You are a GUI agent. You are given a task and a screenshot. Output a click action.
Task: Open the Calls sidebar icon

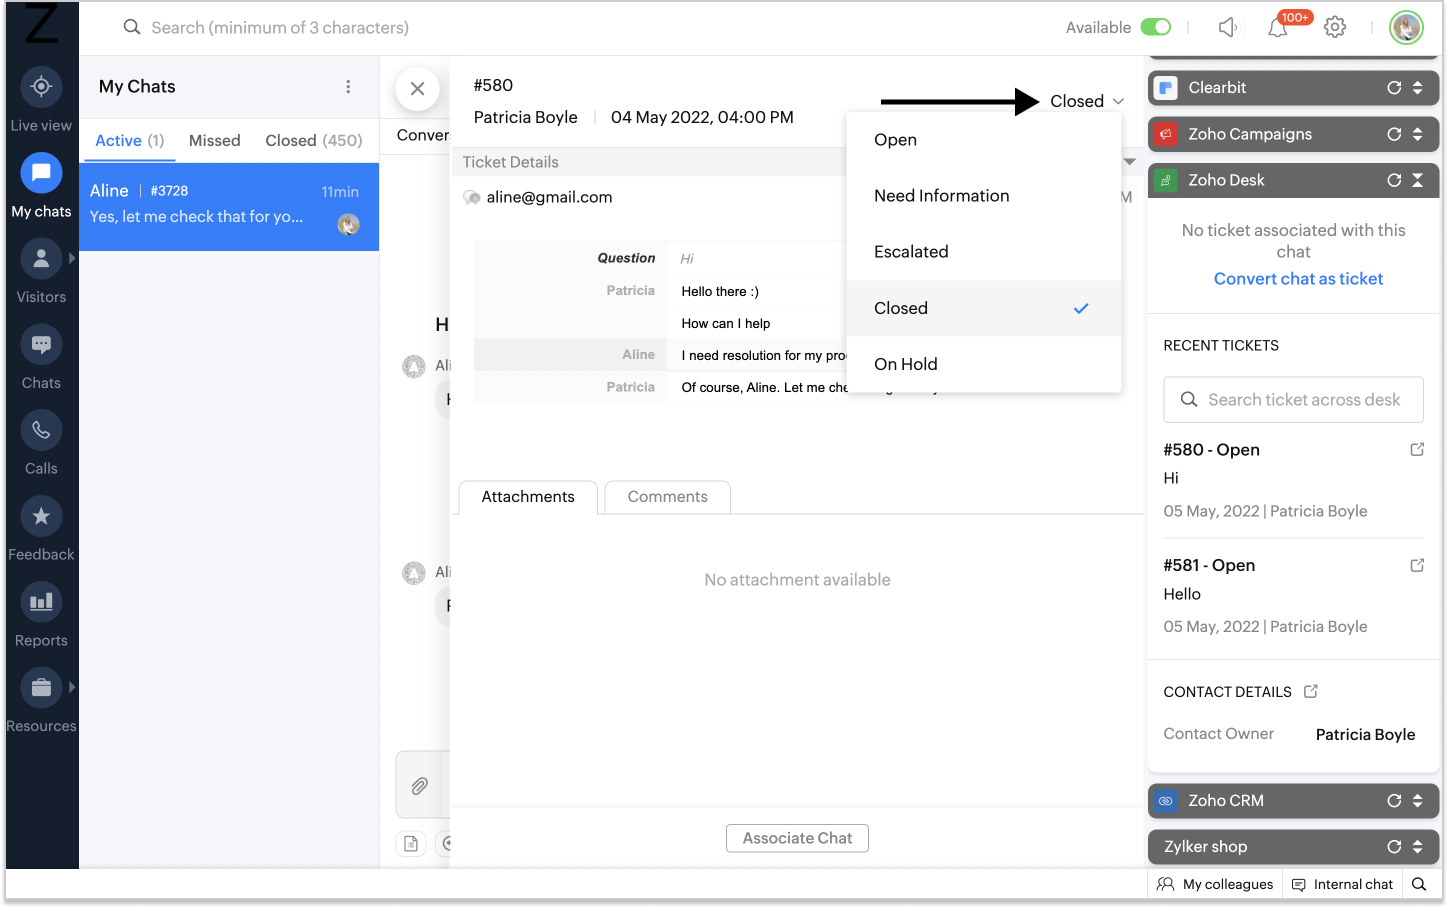pyautogui.click(x=41, y=431)
